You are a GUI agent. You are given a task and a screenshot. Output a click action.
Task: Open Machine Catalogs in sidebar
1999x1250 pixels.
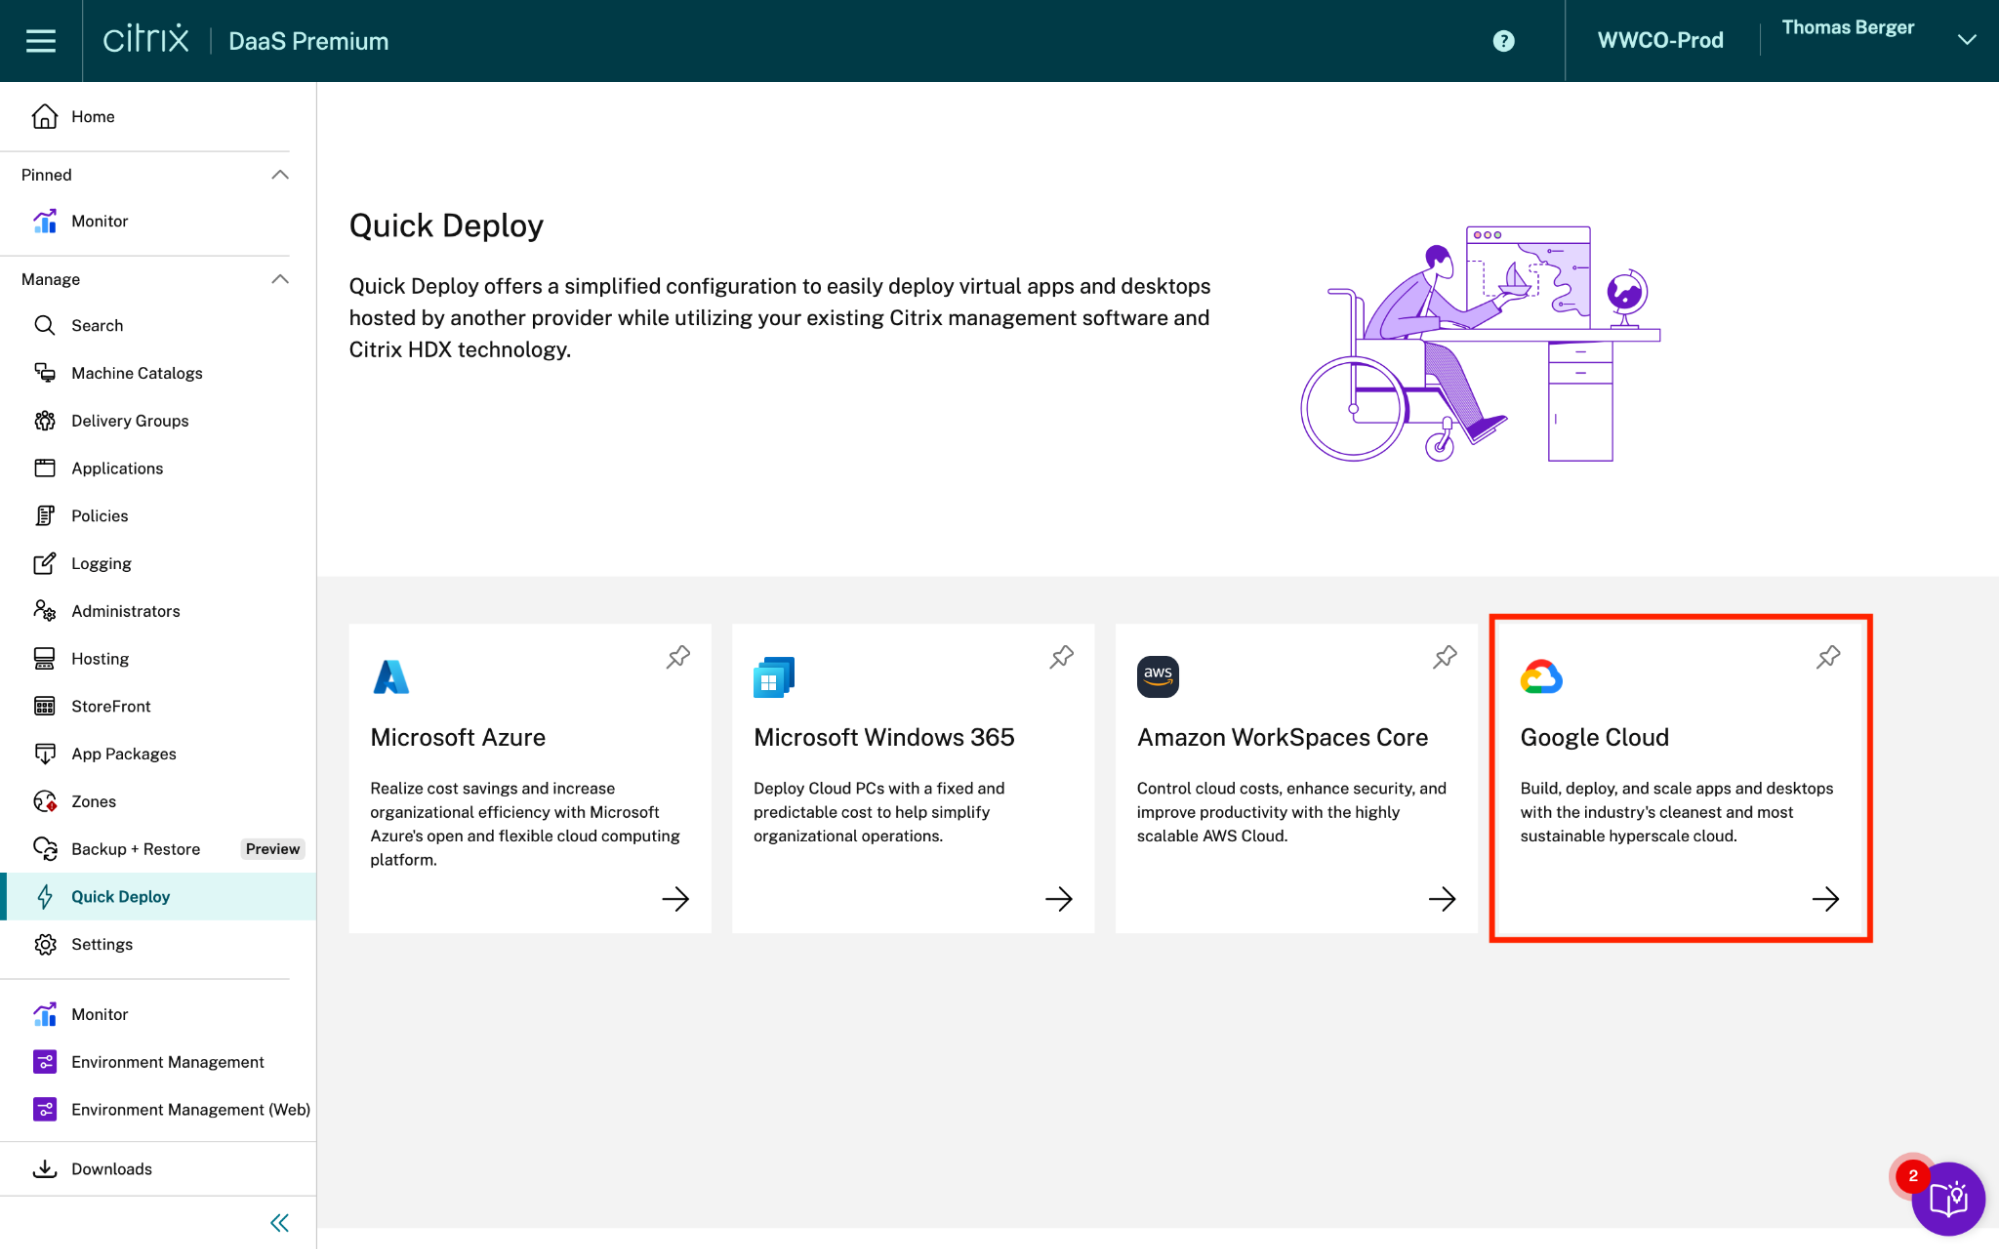point(137,373)
